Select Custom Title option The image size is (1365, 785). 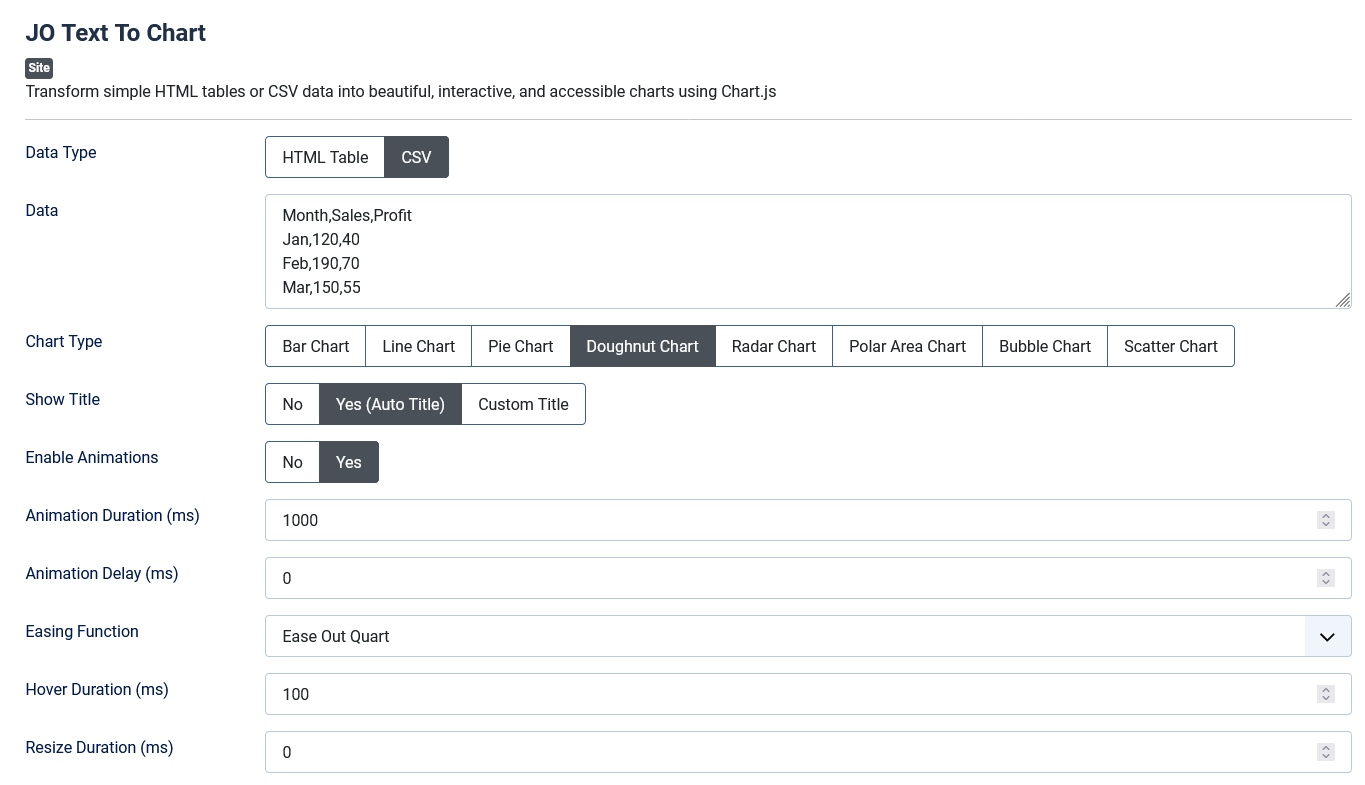[523, 404]
